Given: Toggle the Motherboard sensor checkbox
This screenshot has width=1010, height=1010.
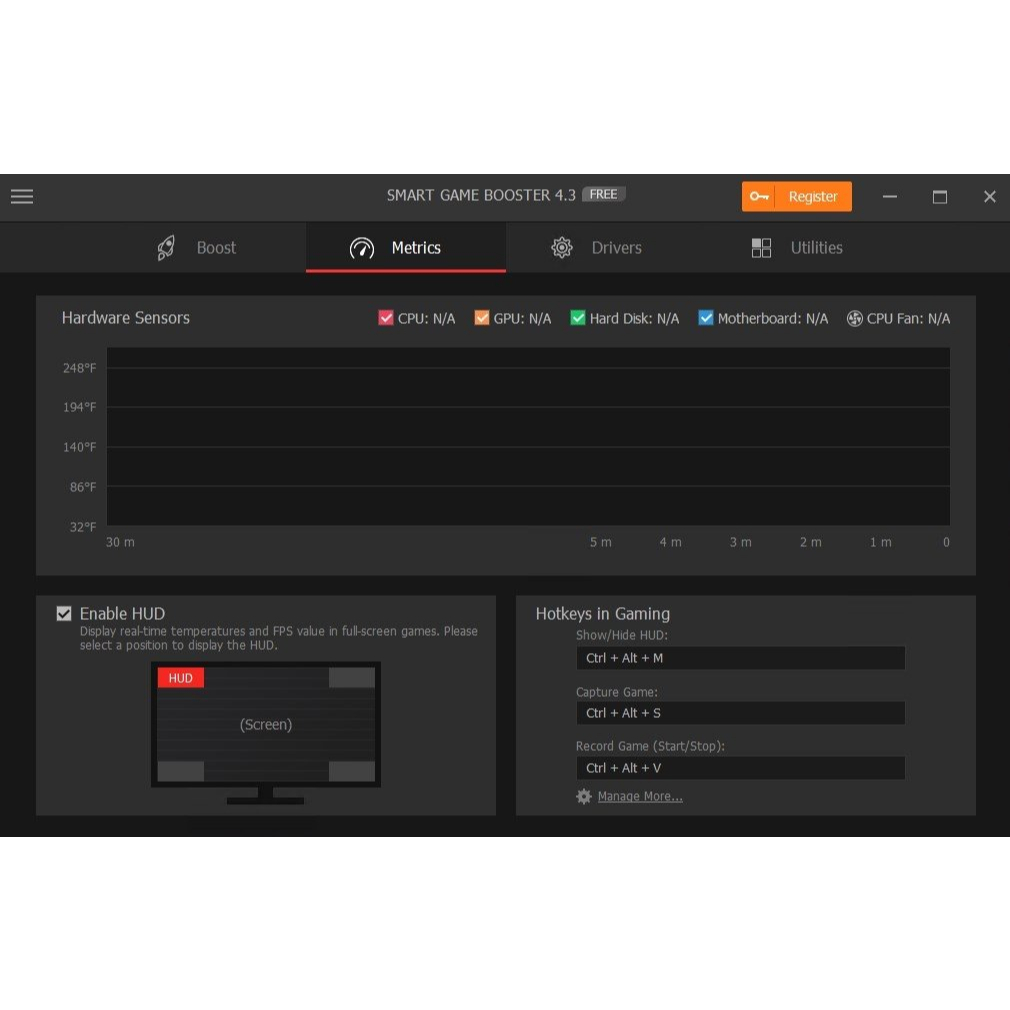Looking at the screenshot, I should point(706,318).
